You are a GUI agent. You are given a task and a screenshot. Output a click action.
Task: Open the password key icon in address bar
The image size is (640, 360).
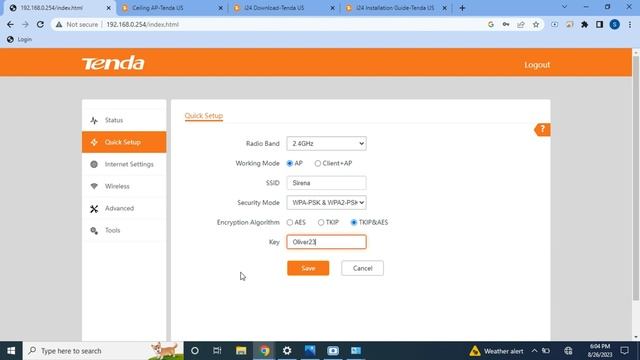point(506,24)
